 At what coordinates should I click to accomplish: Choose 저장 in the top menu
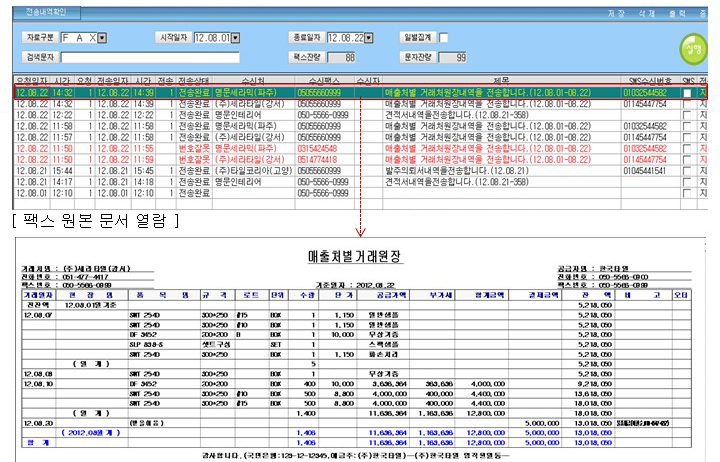pyautogui.click(x=616, y=14)
